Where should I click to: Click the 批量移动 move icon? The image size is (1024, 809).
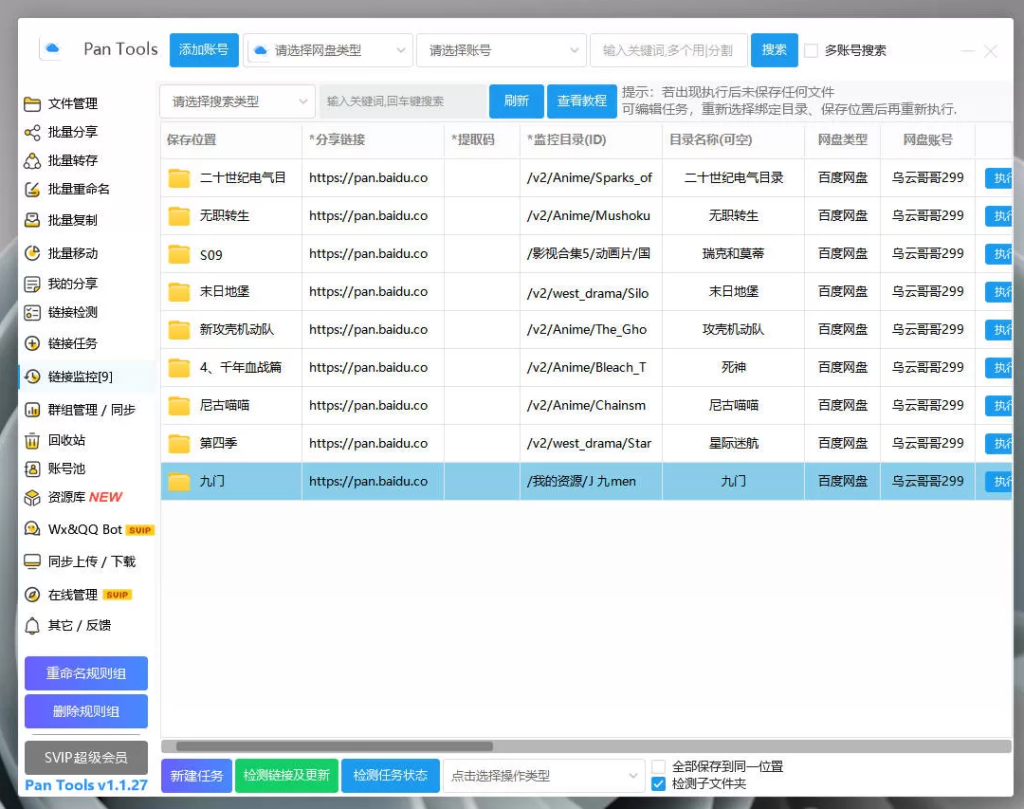[x=32, y=253]
